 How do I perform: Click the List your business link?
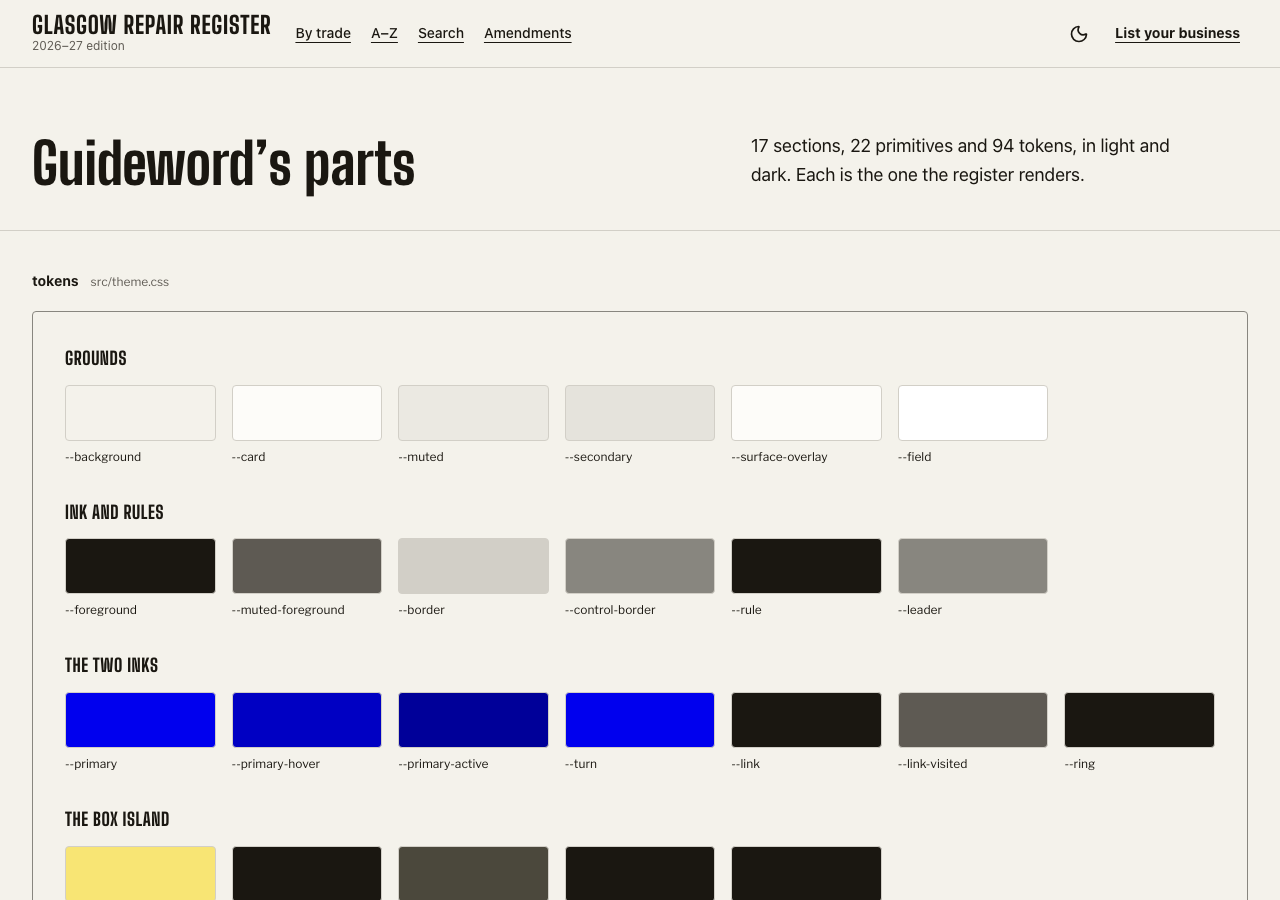pos(1177,33)
